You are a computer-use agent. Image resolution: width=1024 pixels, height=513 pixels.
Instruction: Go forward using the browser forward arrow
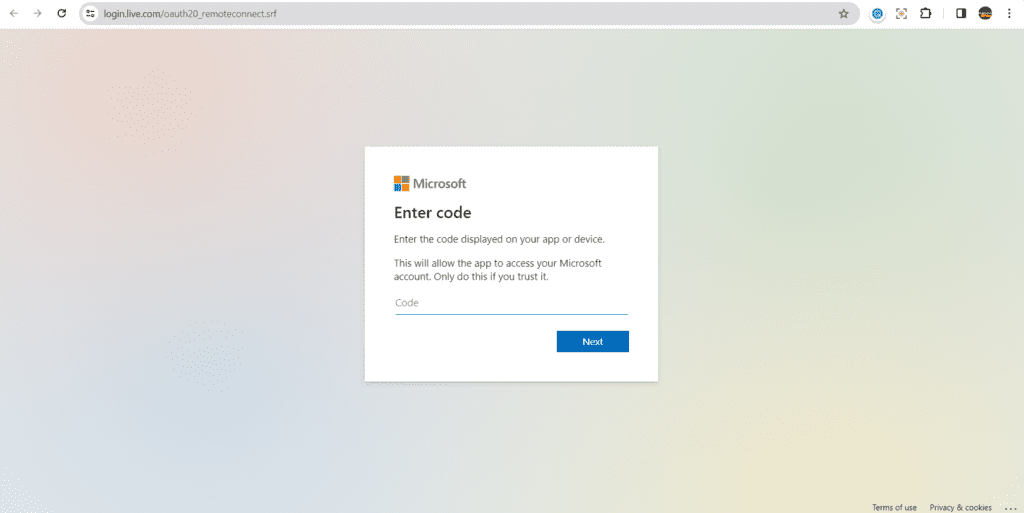click(37, 14)
